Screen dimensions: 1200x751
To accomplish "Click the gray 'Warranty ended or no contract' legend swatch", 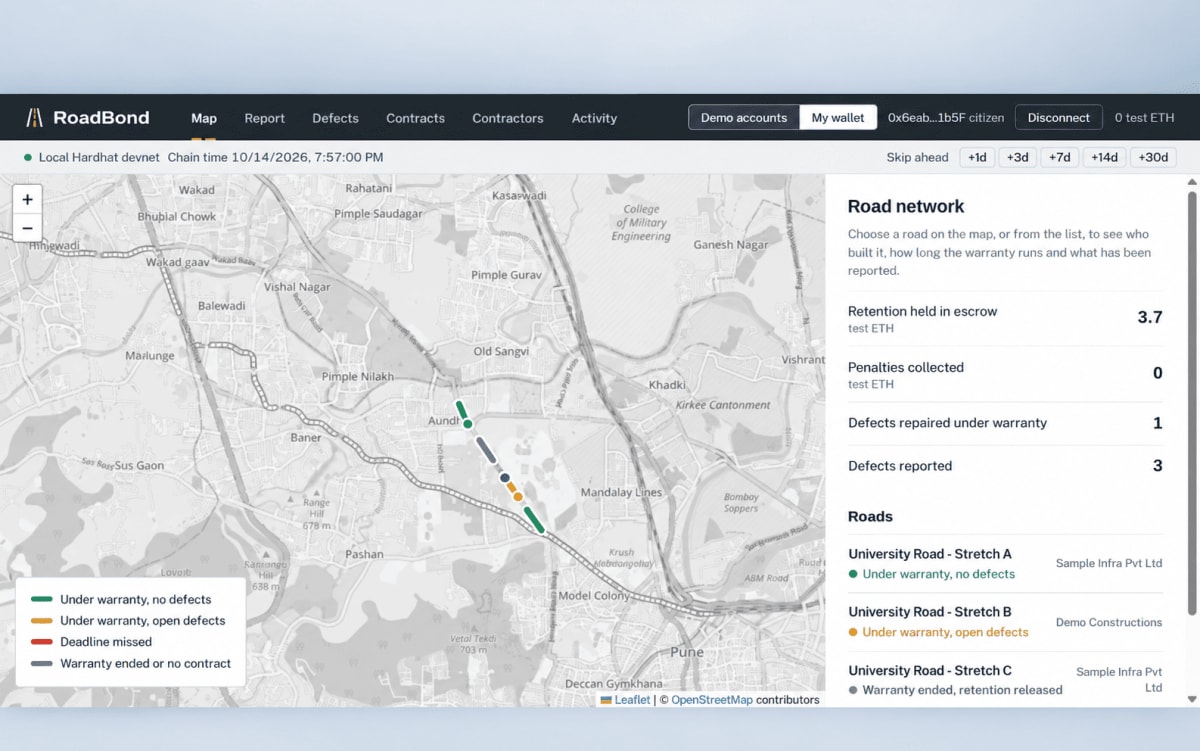I will pos(41,663).
